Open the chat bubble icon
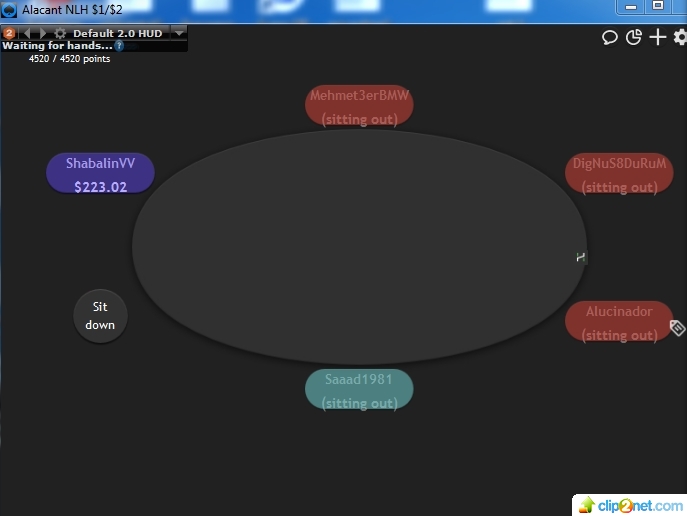The width and height of the screenshot is (687, 516). tap(609, 38)
